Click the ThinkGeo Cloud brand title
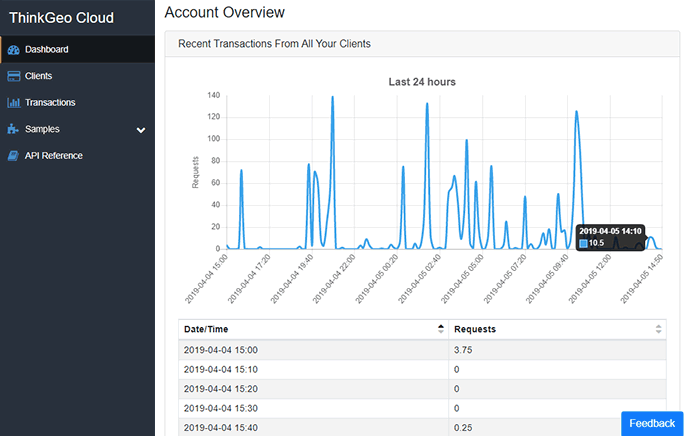This screenshot has width=690, height=436. [61, 17]
